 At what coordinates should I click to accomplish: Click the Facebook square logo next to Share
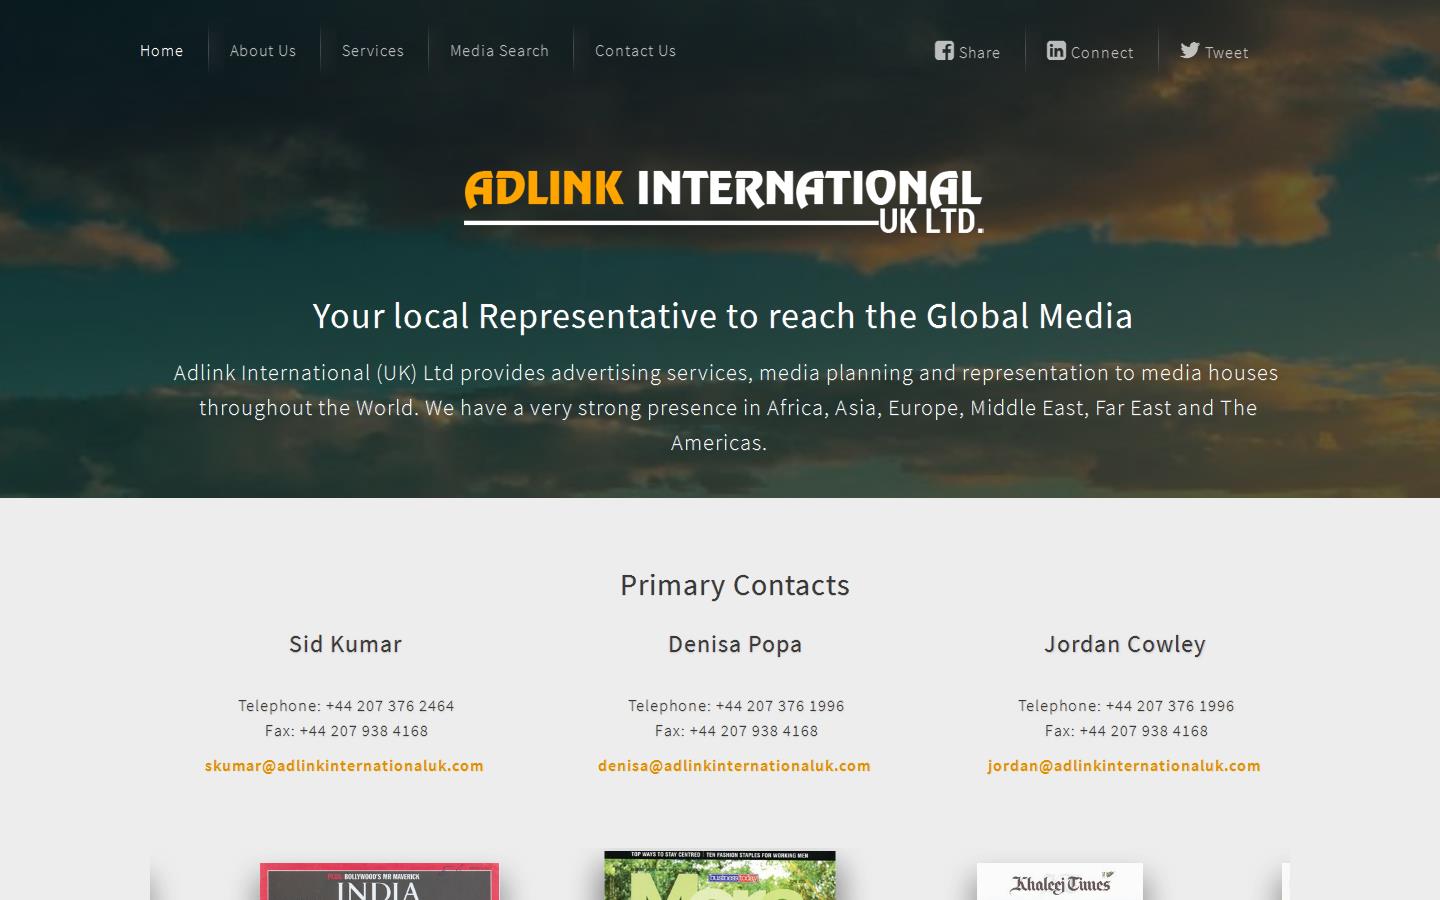pos(944,50)
